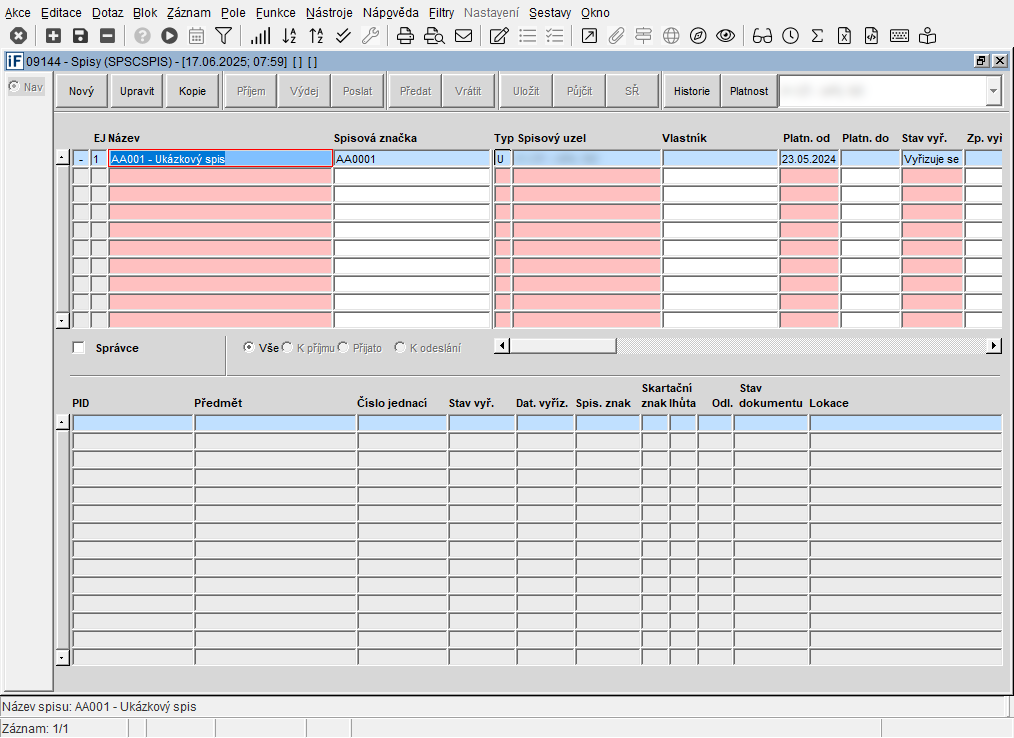Click the eye icon in the toolbar
1014x738 pixels.
click(x=725, y=36)
